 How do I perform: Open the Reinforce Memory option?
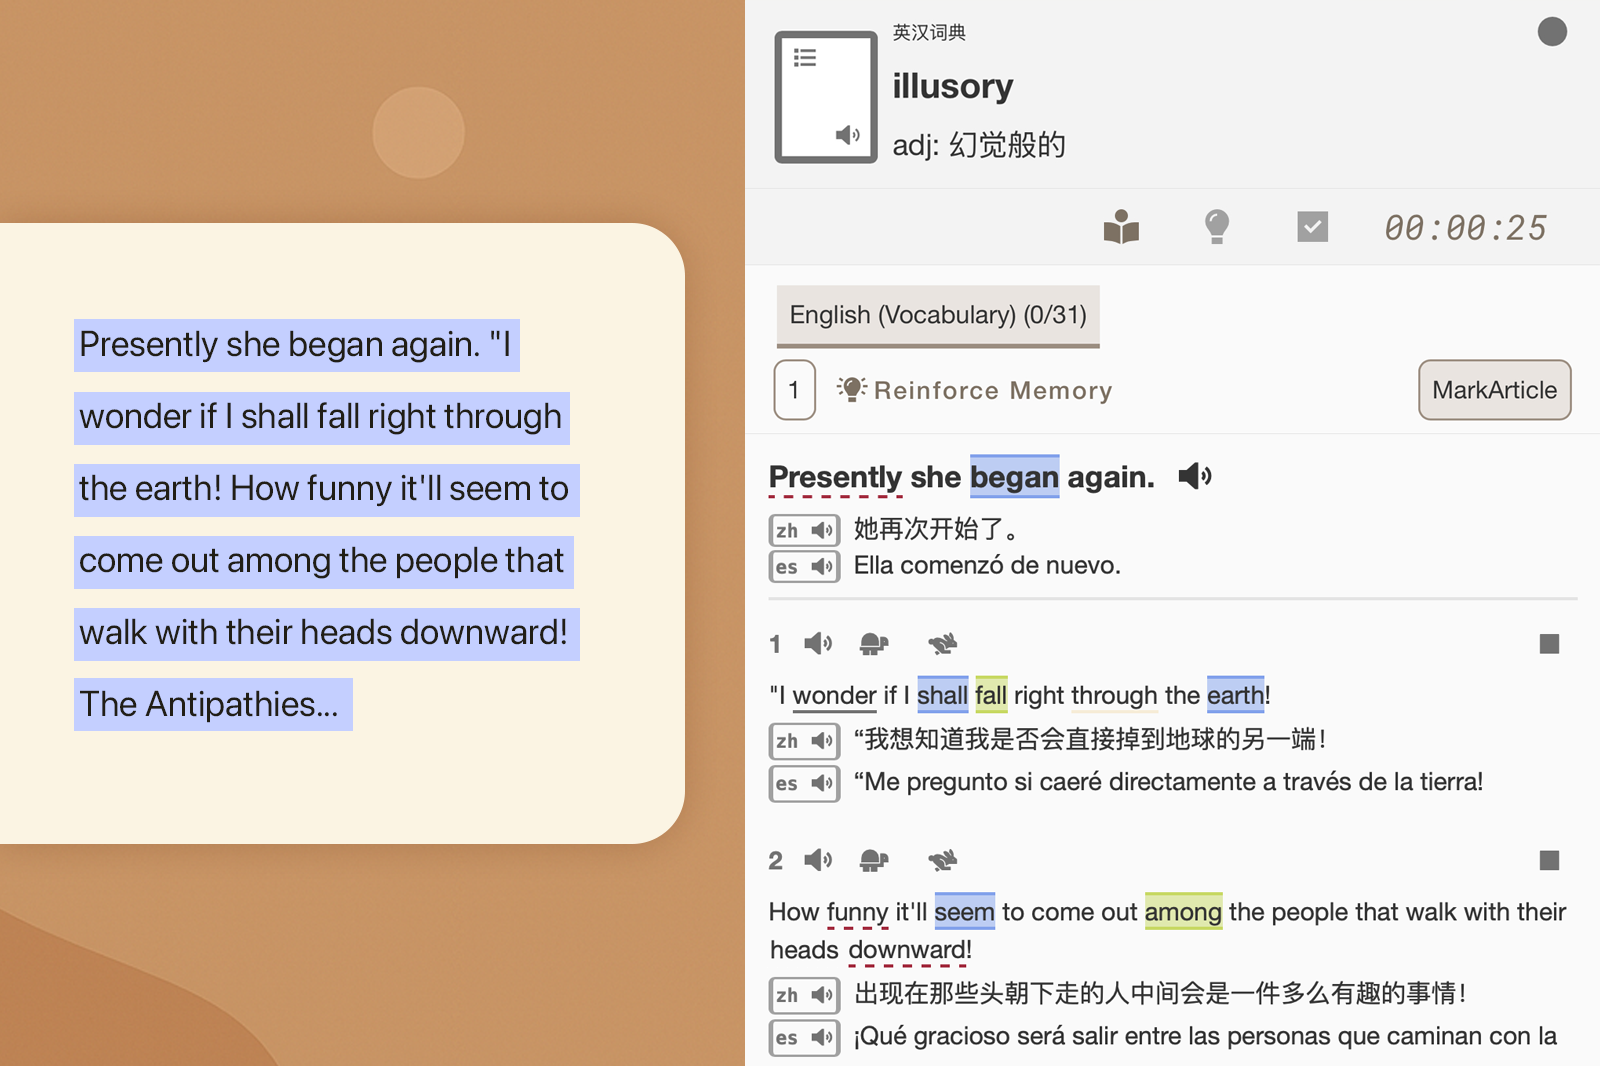coord(992,390)
